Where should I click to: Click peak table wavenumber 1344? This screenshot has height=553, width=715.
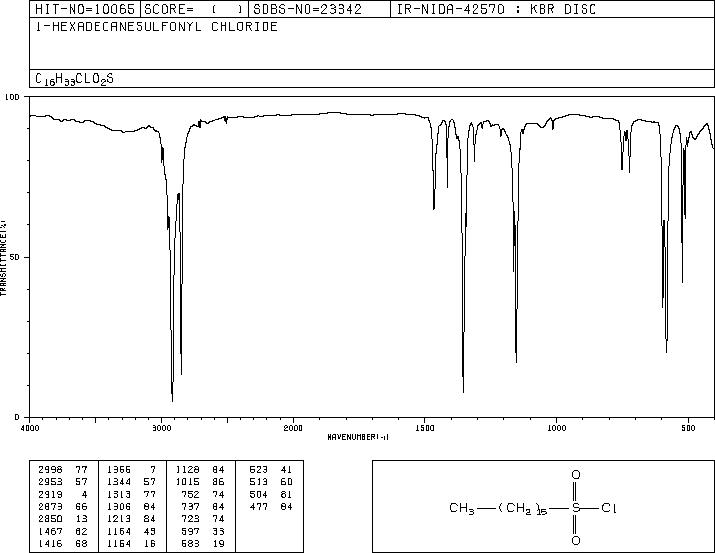pos(119,482)
